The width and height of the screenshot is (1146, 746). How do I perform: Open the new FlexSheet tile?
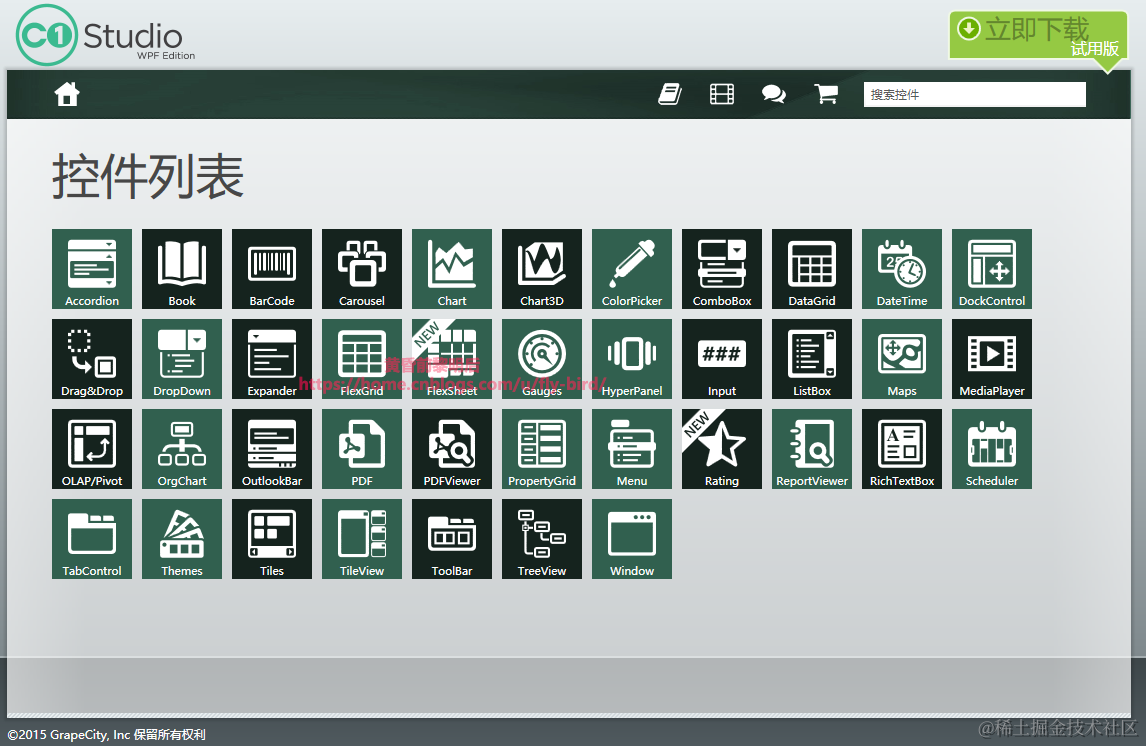452,359
